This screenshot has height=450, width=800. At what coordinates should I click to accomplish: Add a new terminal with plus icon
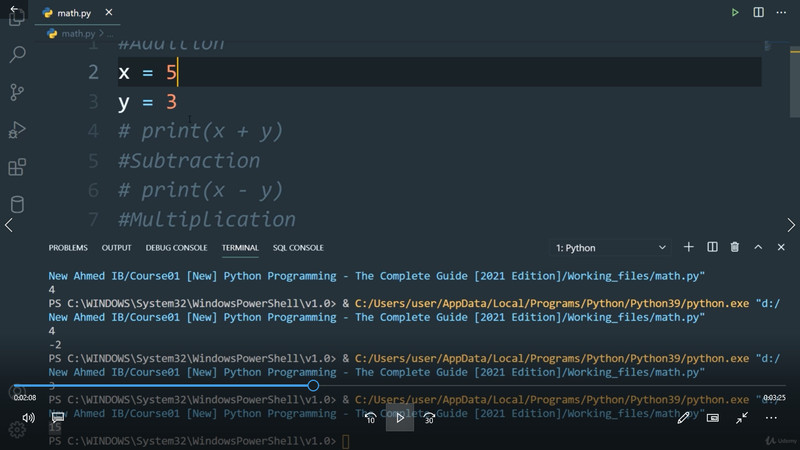[x=688, y=247]
